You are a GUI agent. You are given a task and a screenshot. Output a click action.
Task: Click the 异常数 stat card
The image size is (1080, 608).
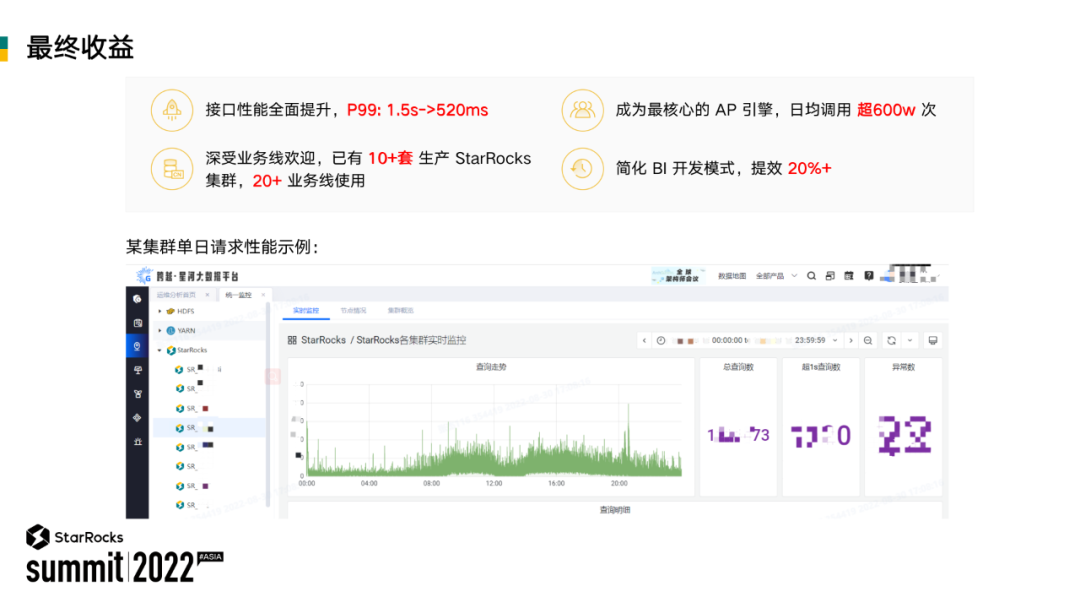(903, 426)
